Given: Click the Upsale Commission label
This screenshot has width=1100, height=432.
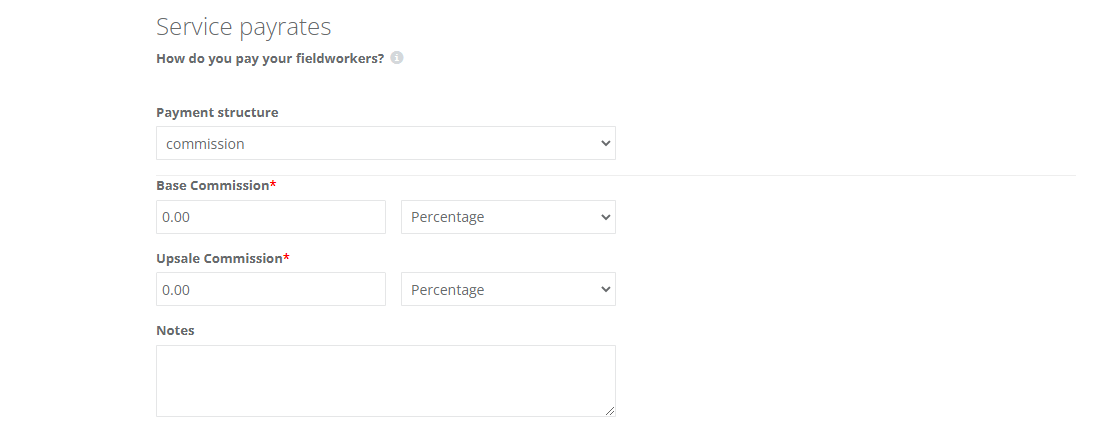Looking at the screenshot, I should pyautogui.click(x=219, y=258).
